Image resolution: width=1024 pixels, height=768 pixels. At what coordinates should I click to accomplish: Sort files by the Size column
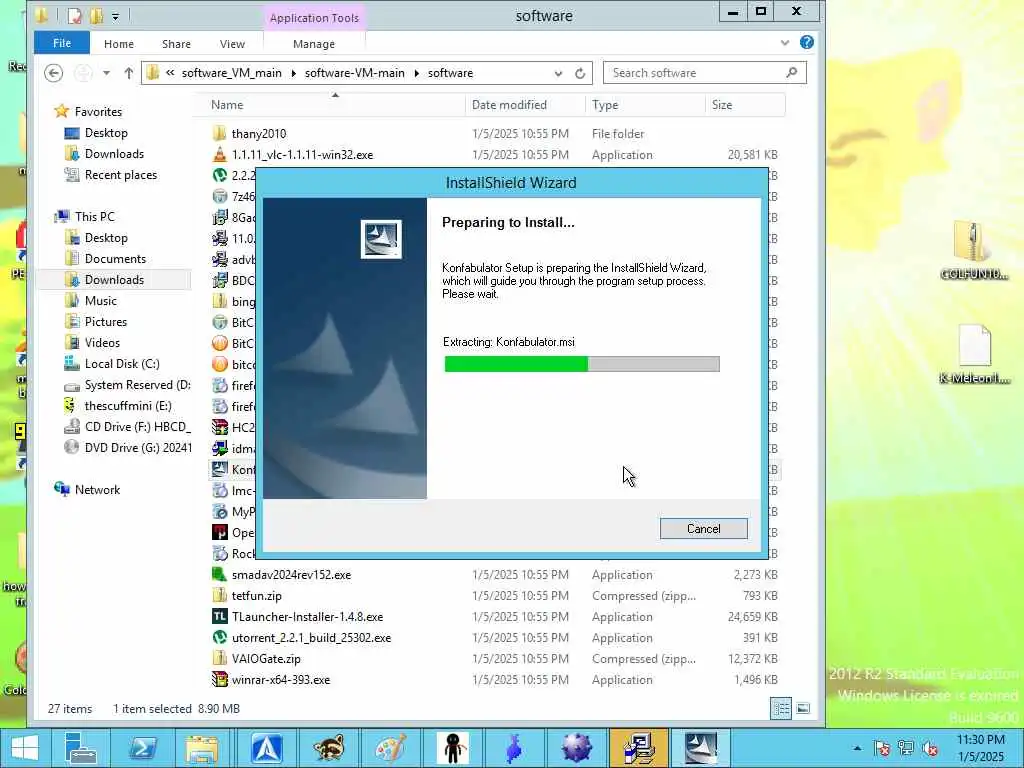tap(722, 104)
